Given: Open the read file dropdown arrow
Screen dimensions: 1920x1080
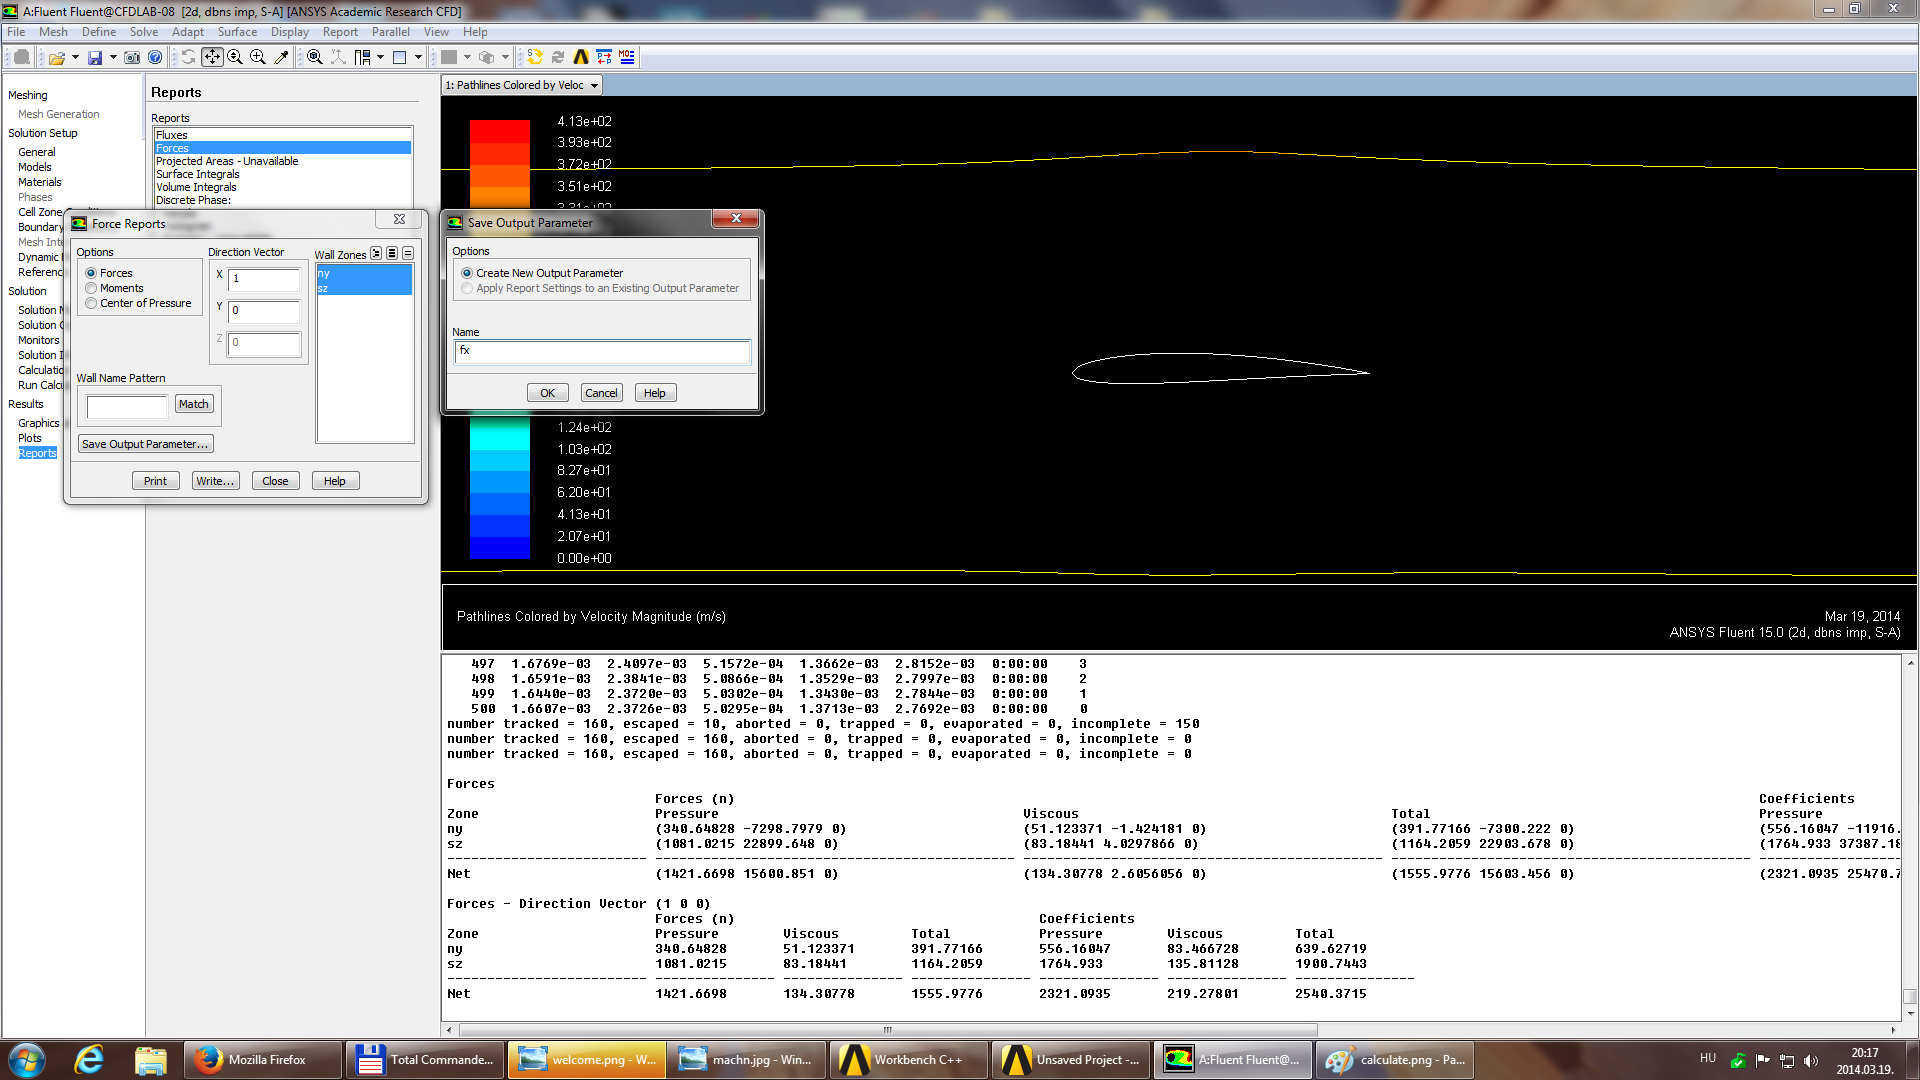Looking at the screenshot, I should [x=75, y=58].
